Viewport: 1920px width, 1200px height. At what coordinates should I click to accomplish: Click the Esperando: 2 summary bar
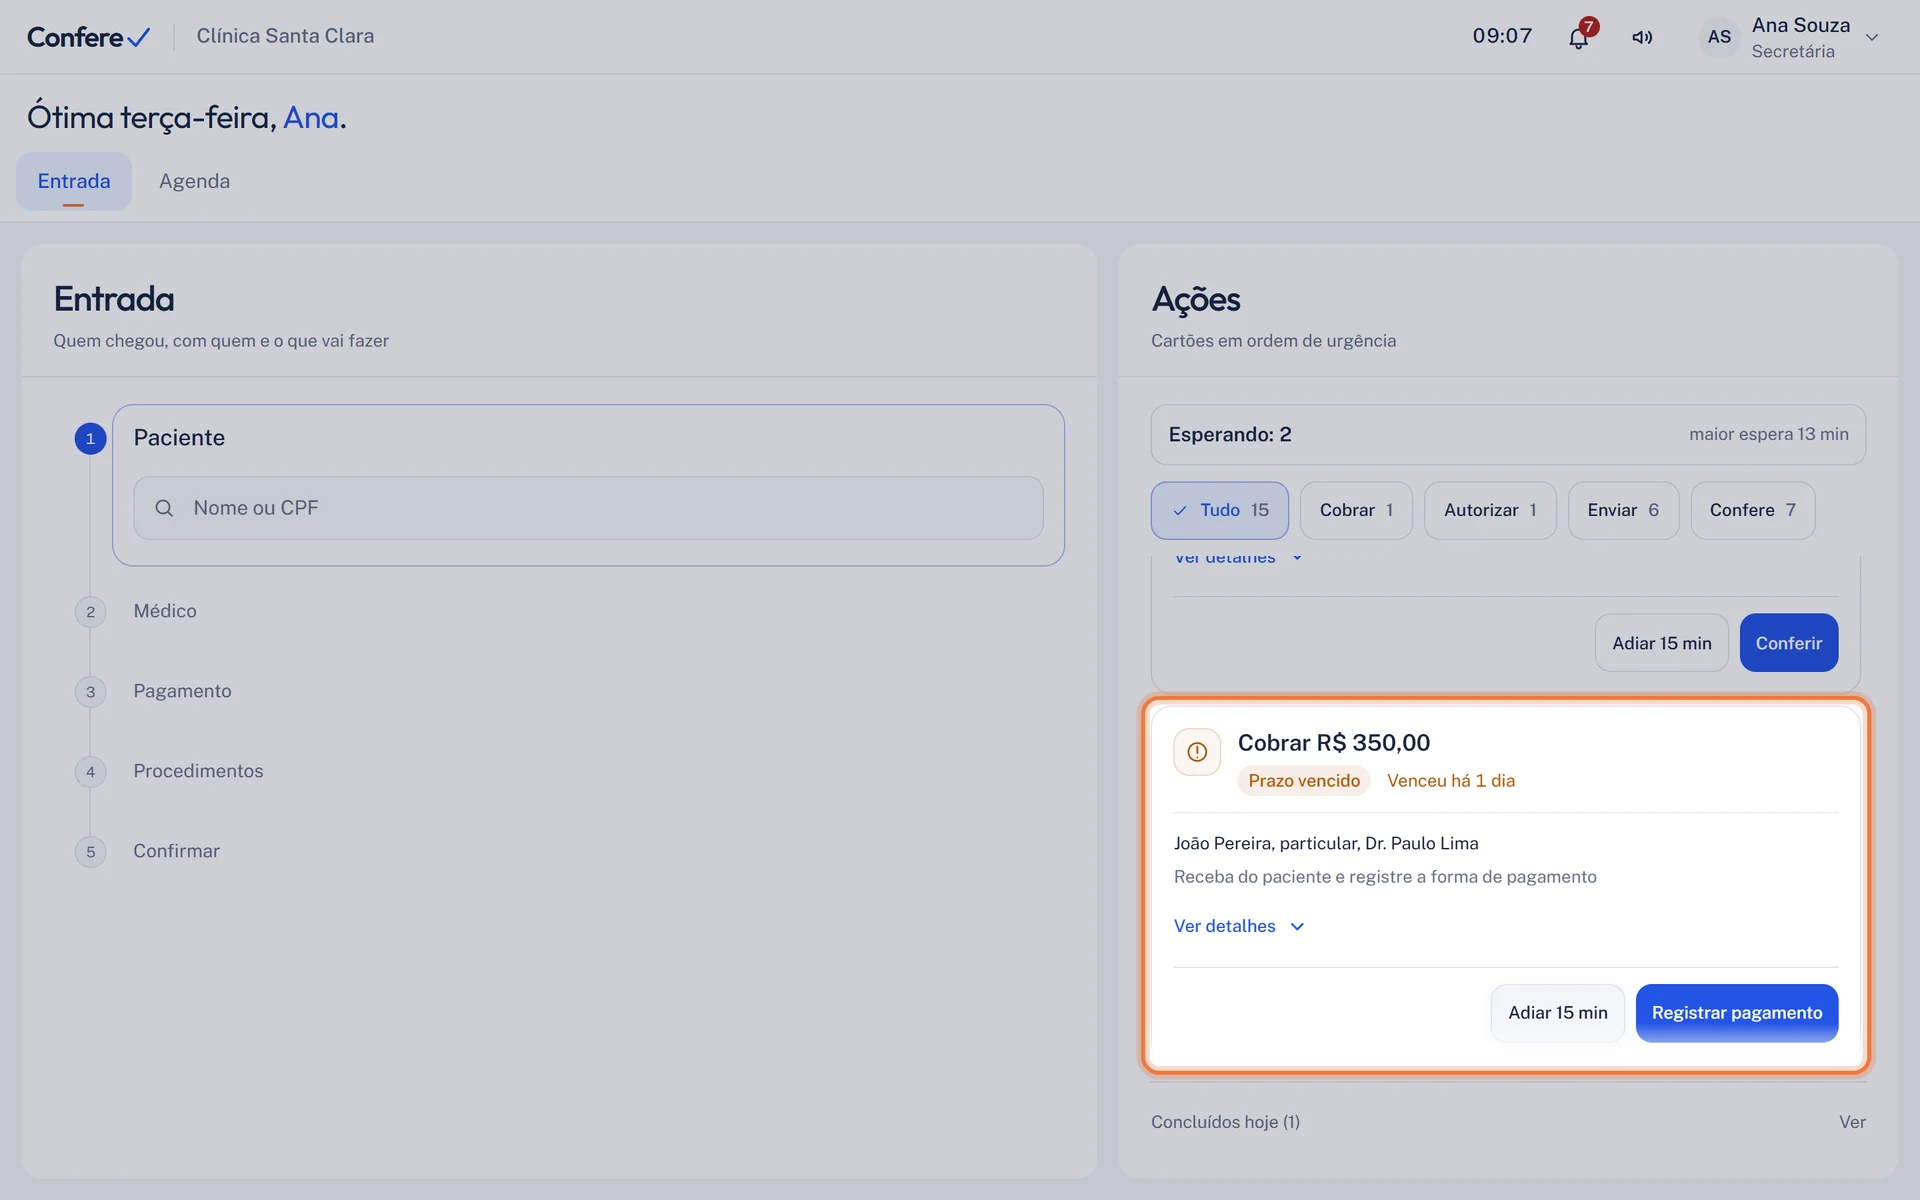pyautogui.click(x=1508, y=435)
